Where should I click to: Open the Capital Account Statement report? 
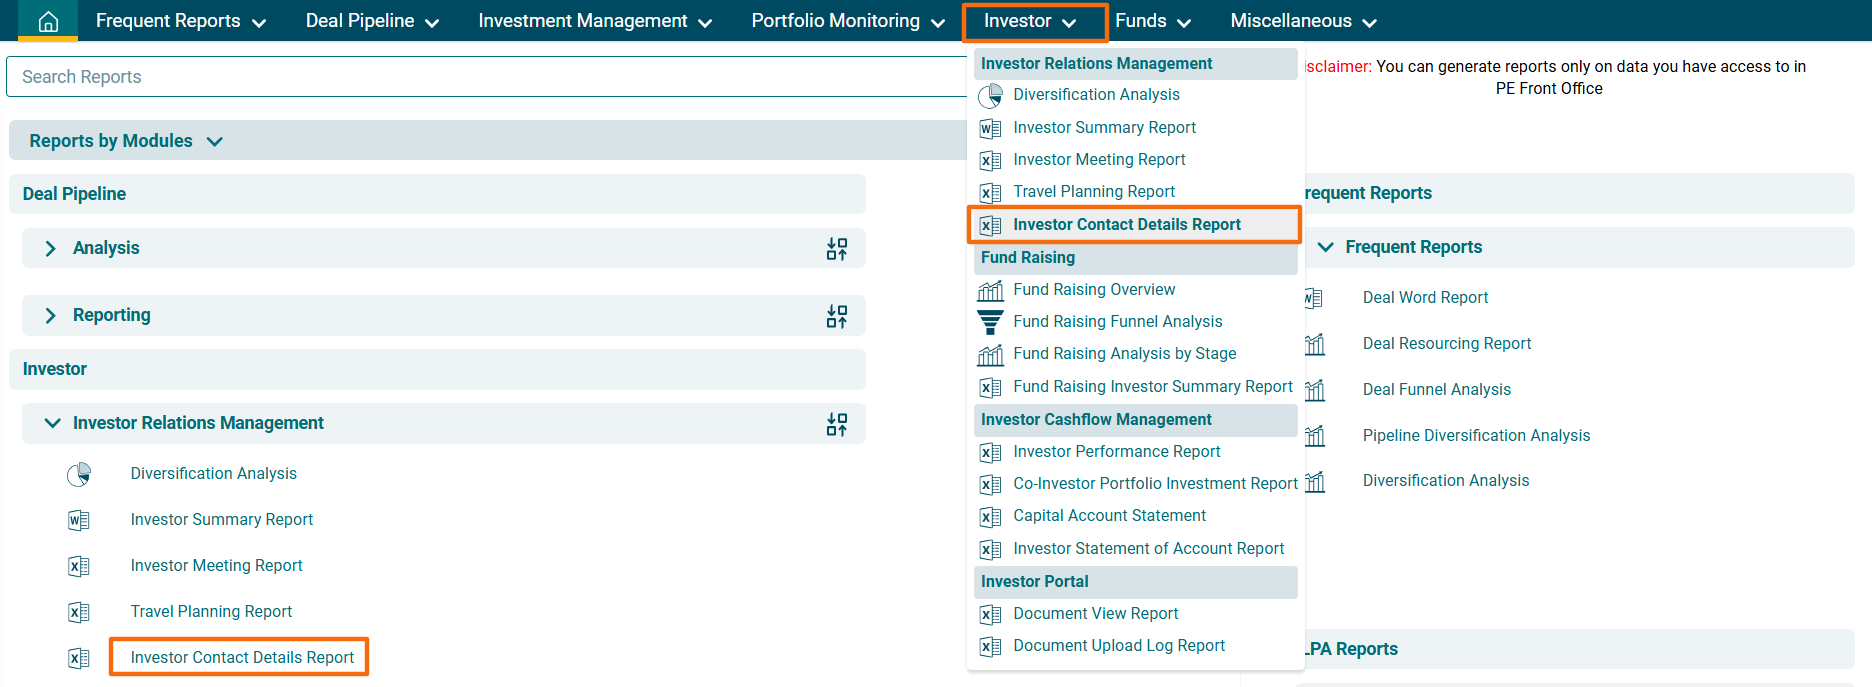1109,516
